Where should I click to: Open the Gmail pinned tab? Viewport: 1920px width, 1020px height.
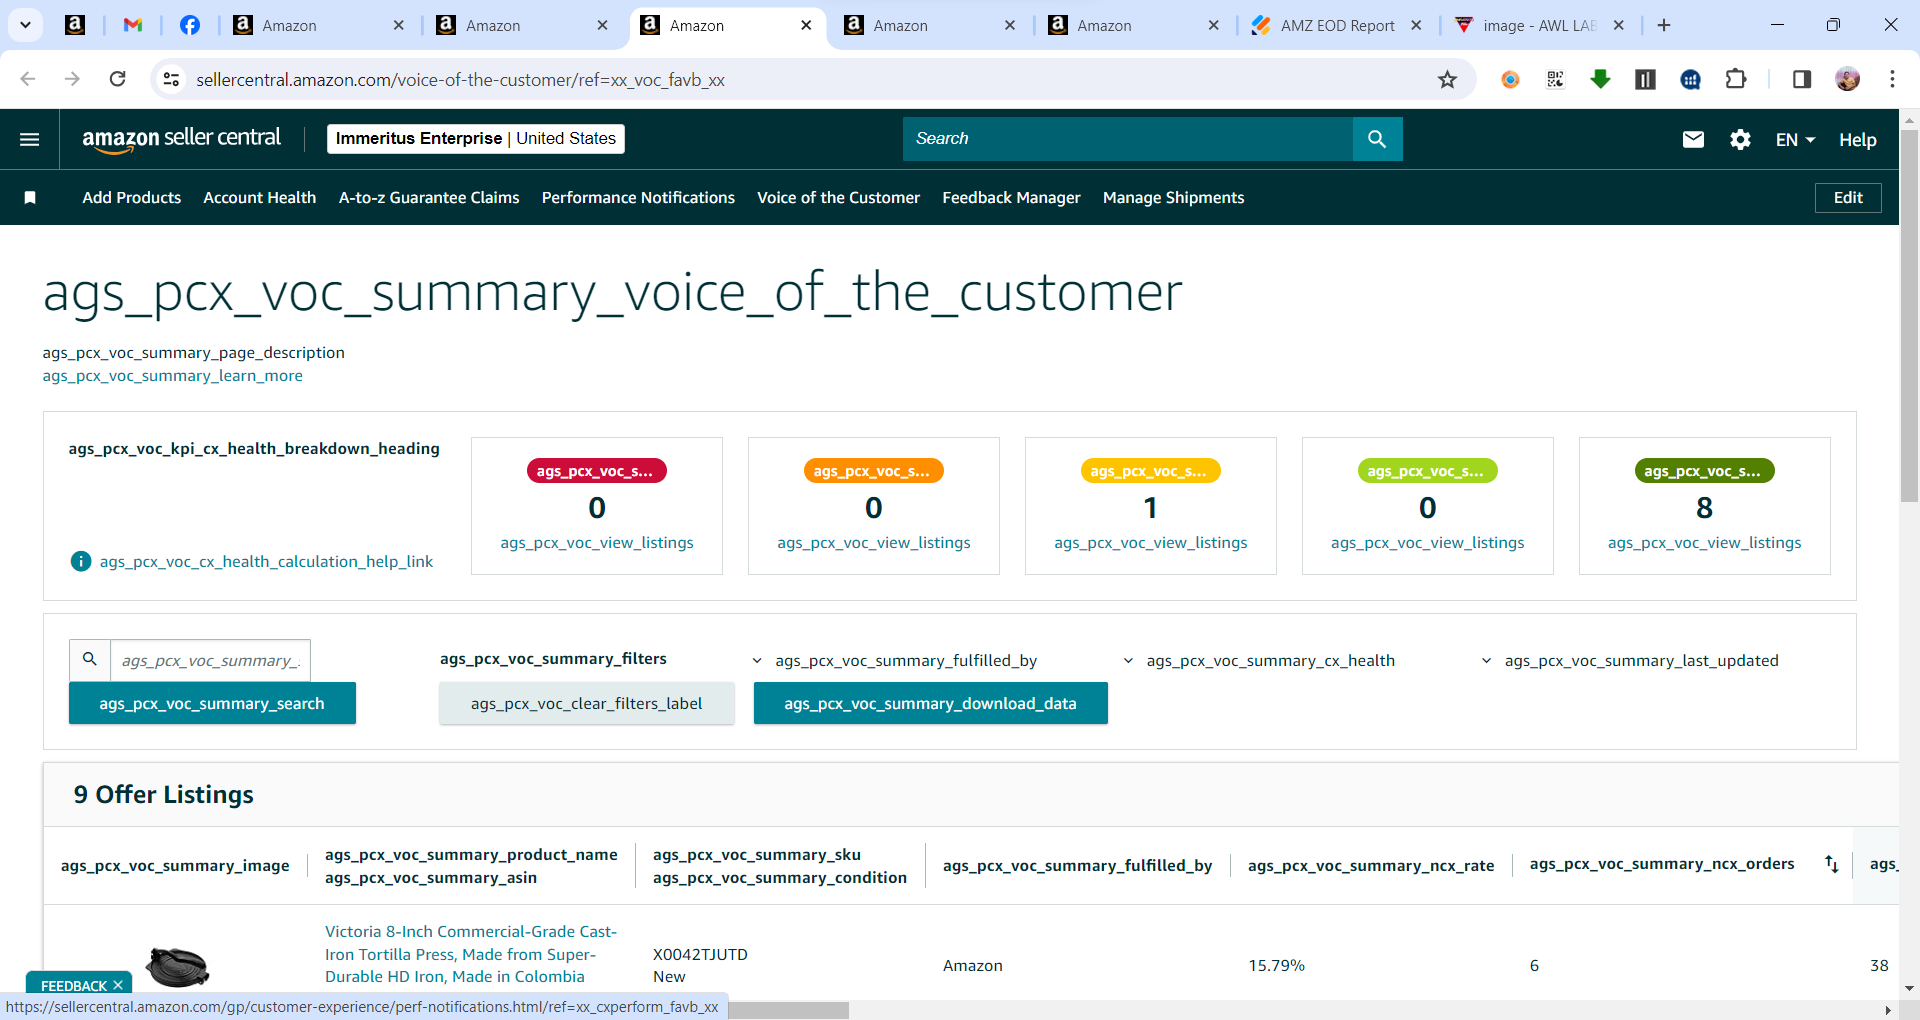click(x=133, y=25)
